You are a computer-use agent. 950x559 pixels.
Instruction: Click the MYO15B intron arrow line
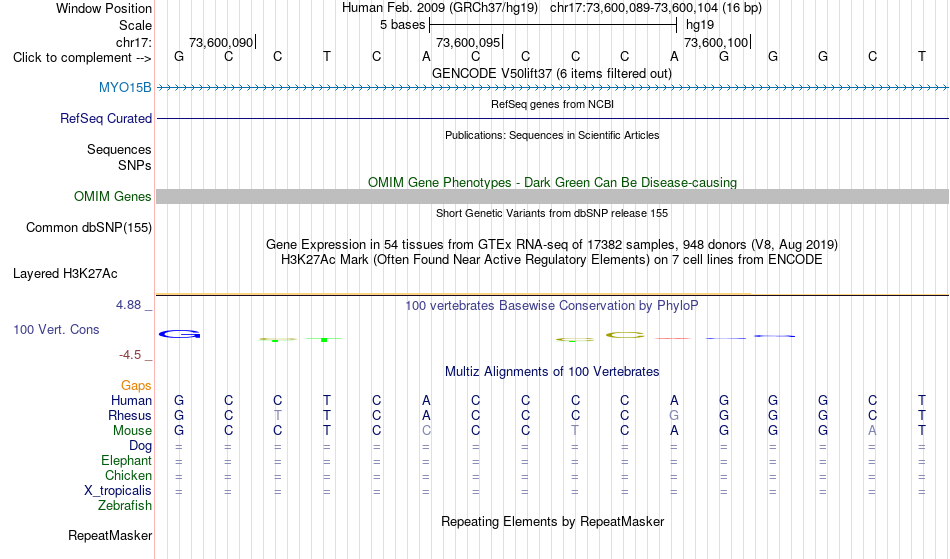click(553, 88)
